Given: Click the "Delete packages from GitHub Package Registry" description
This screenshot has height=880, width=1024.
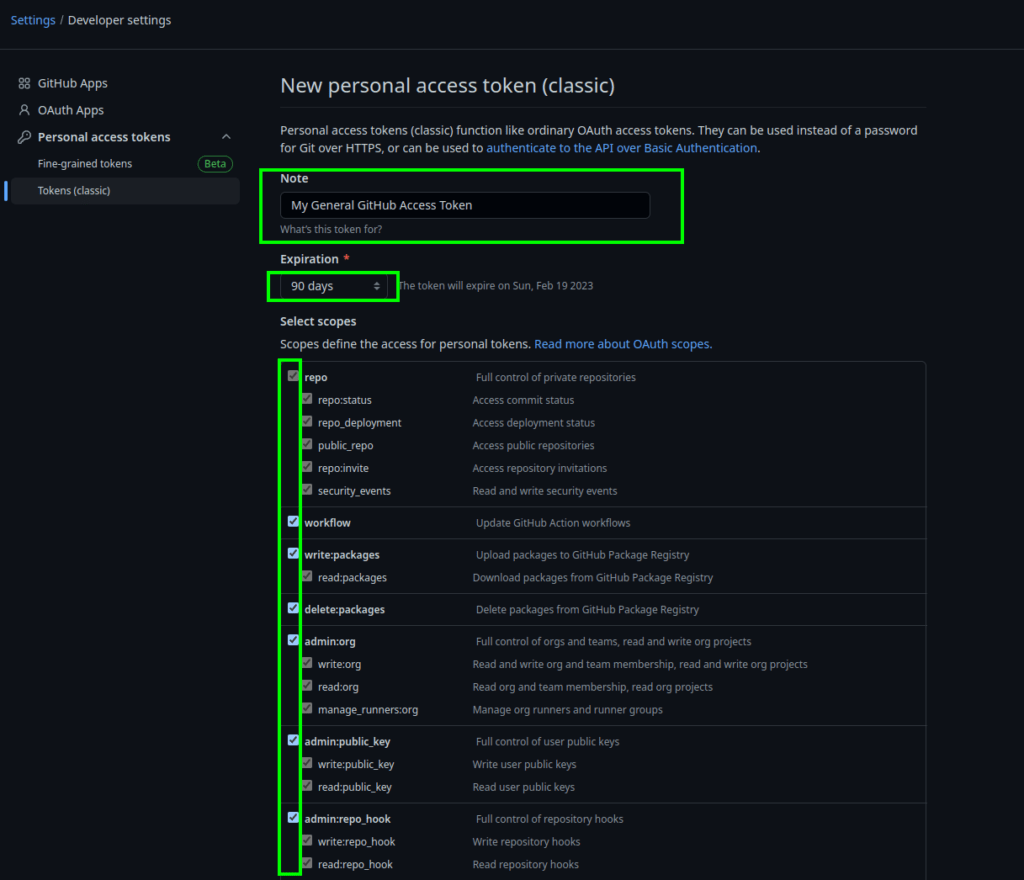Looking at the screenshot, I should [x=587, y=610].
